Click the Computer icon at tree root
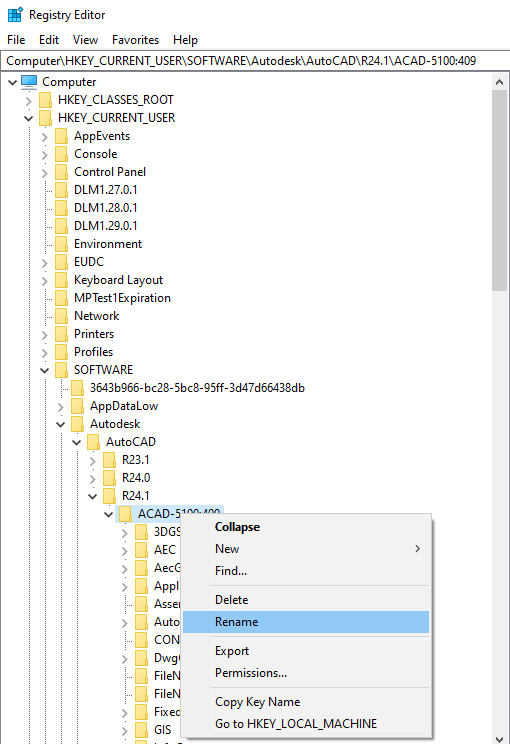Screen dimensions: 510x744 (x=29, y=82)
